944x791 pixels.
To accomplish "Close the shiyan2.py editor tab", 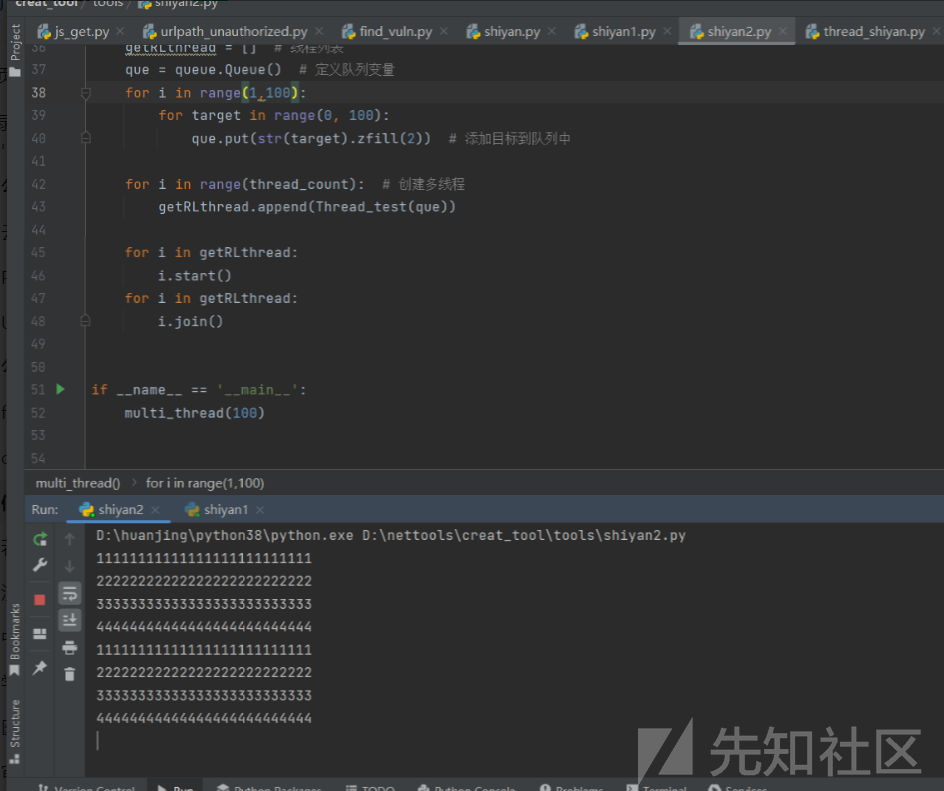I will point(783,31).
